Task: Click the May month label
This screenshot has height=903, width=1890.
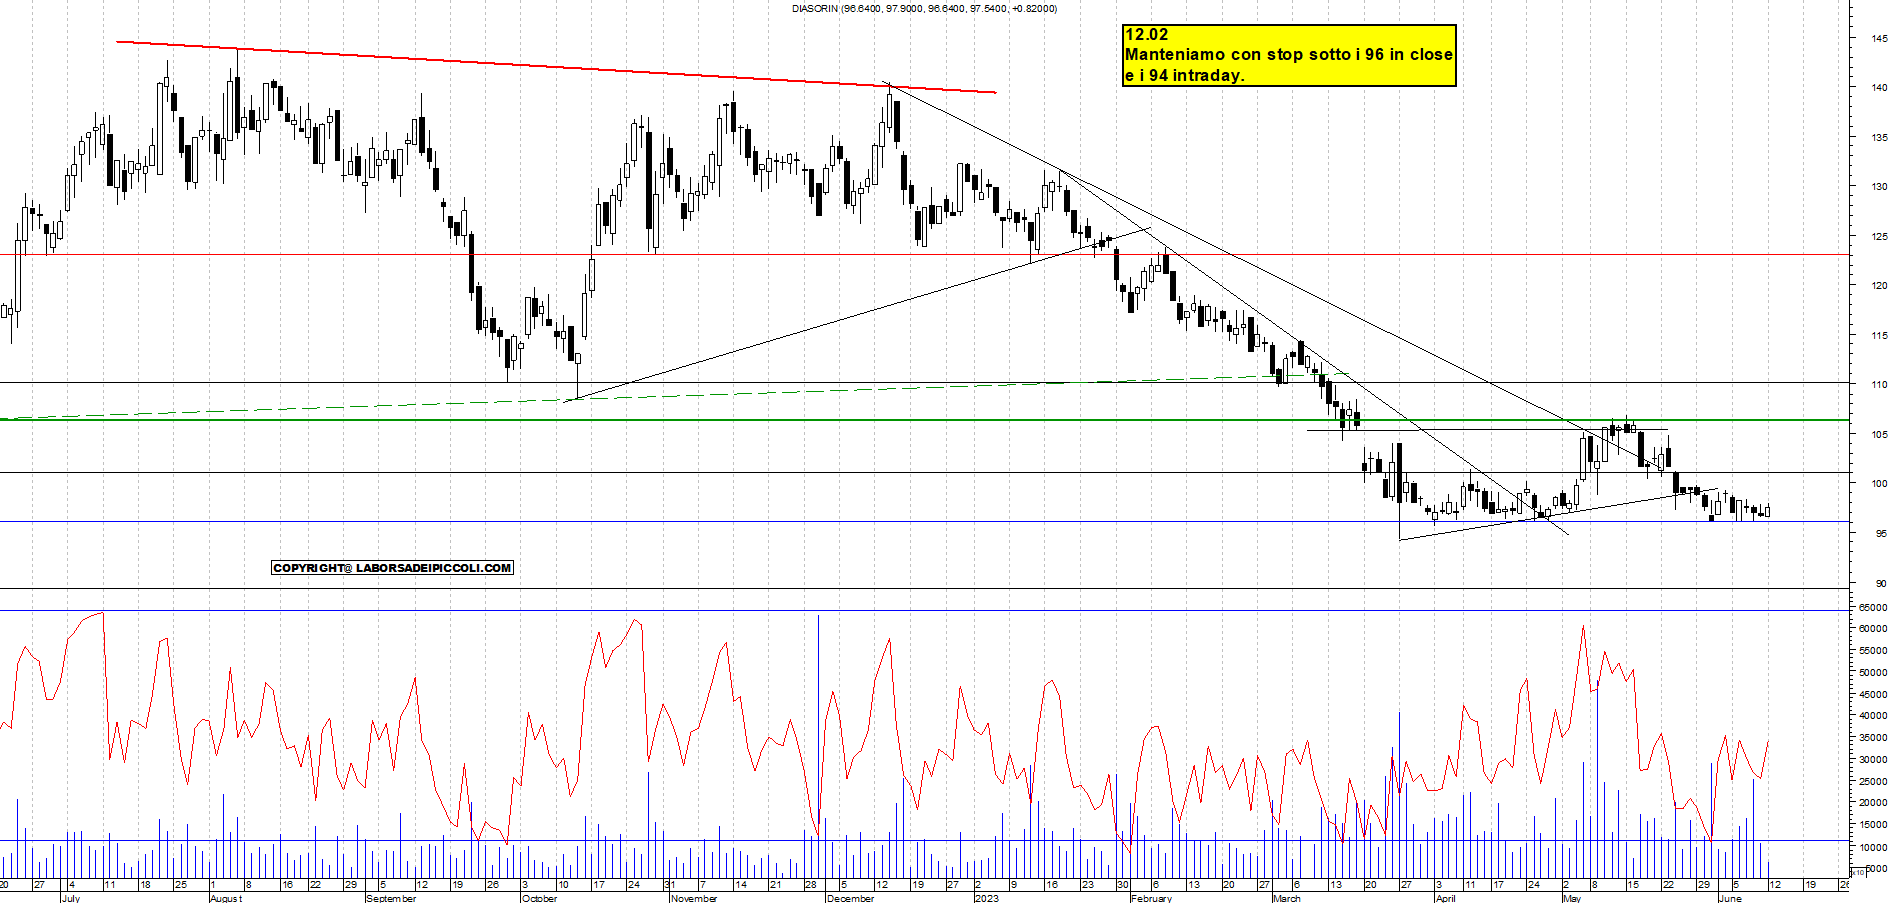Action: [x=1572, y=898]
